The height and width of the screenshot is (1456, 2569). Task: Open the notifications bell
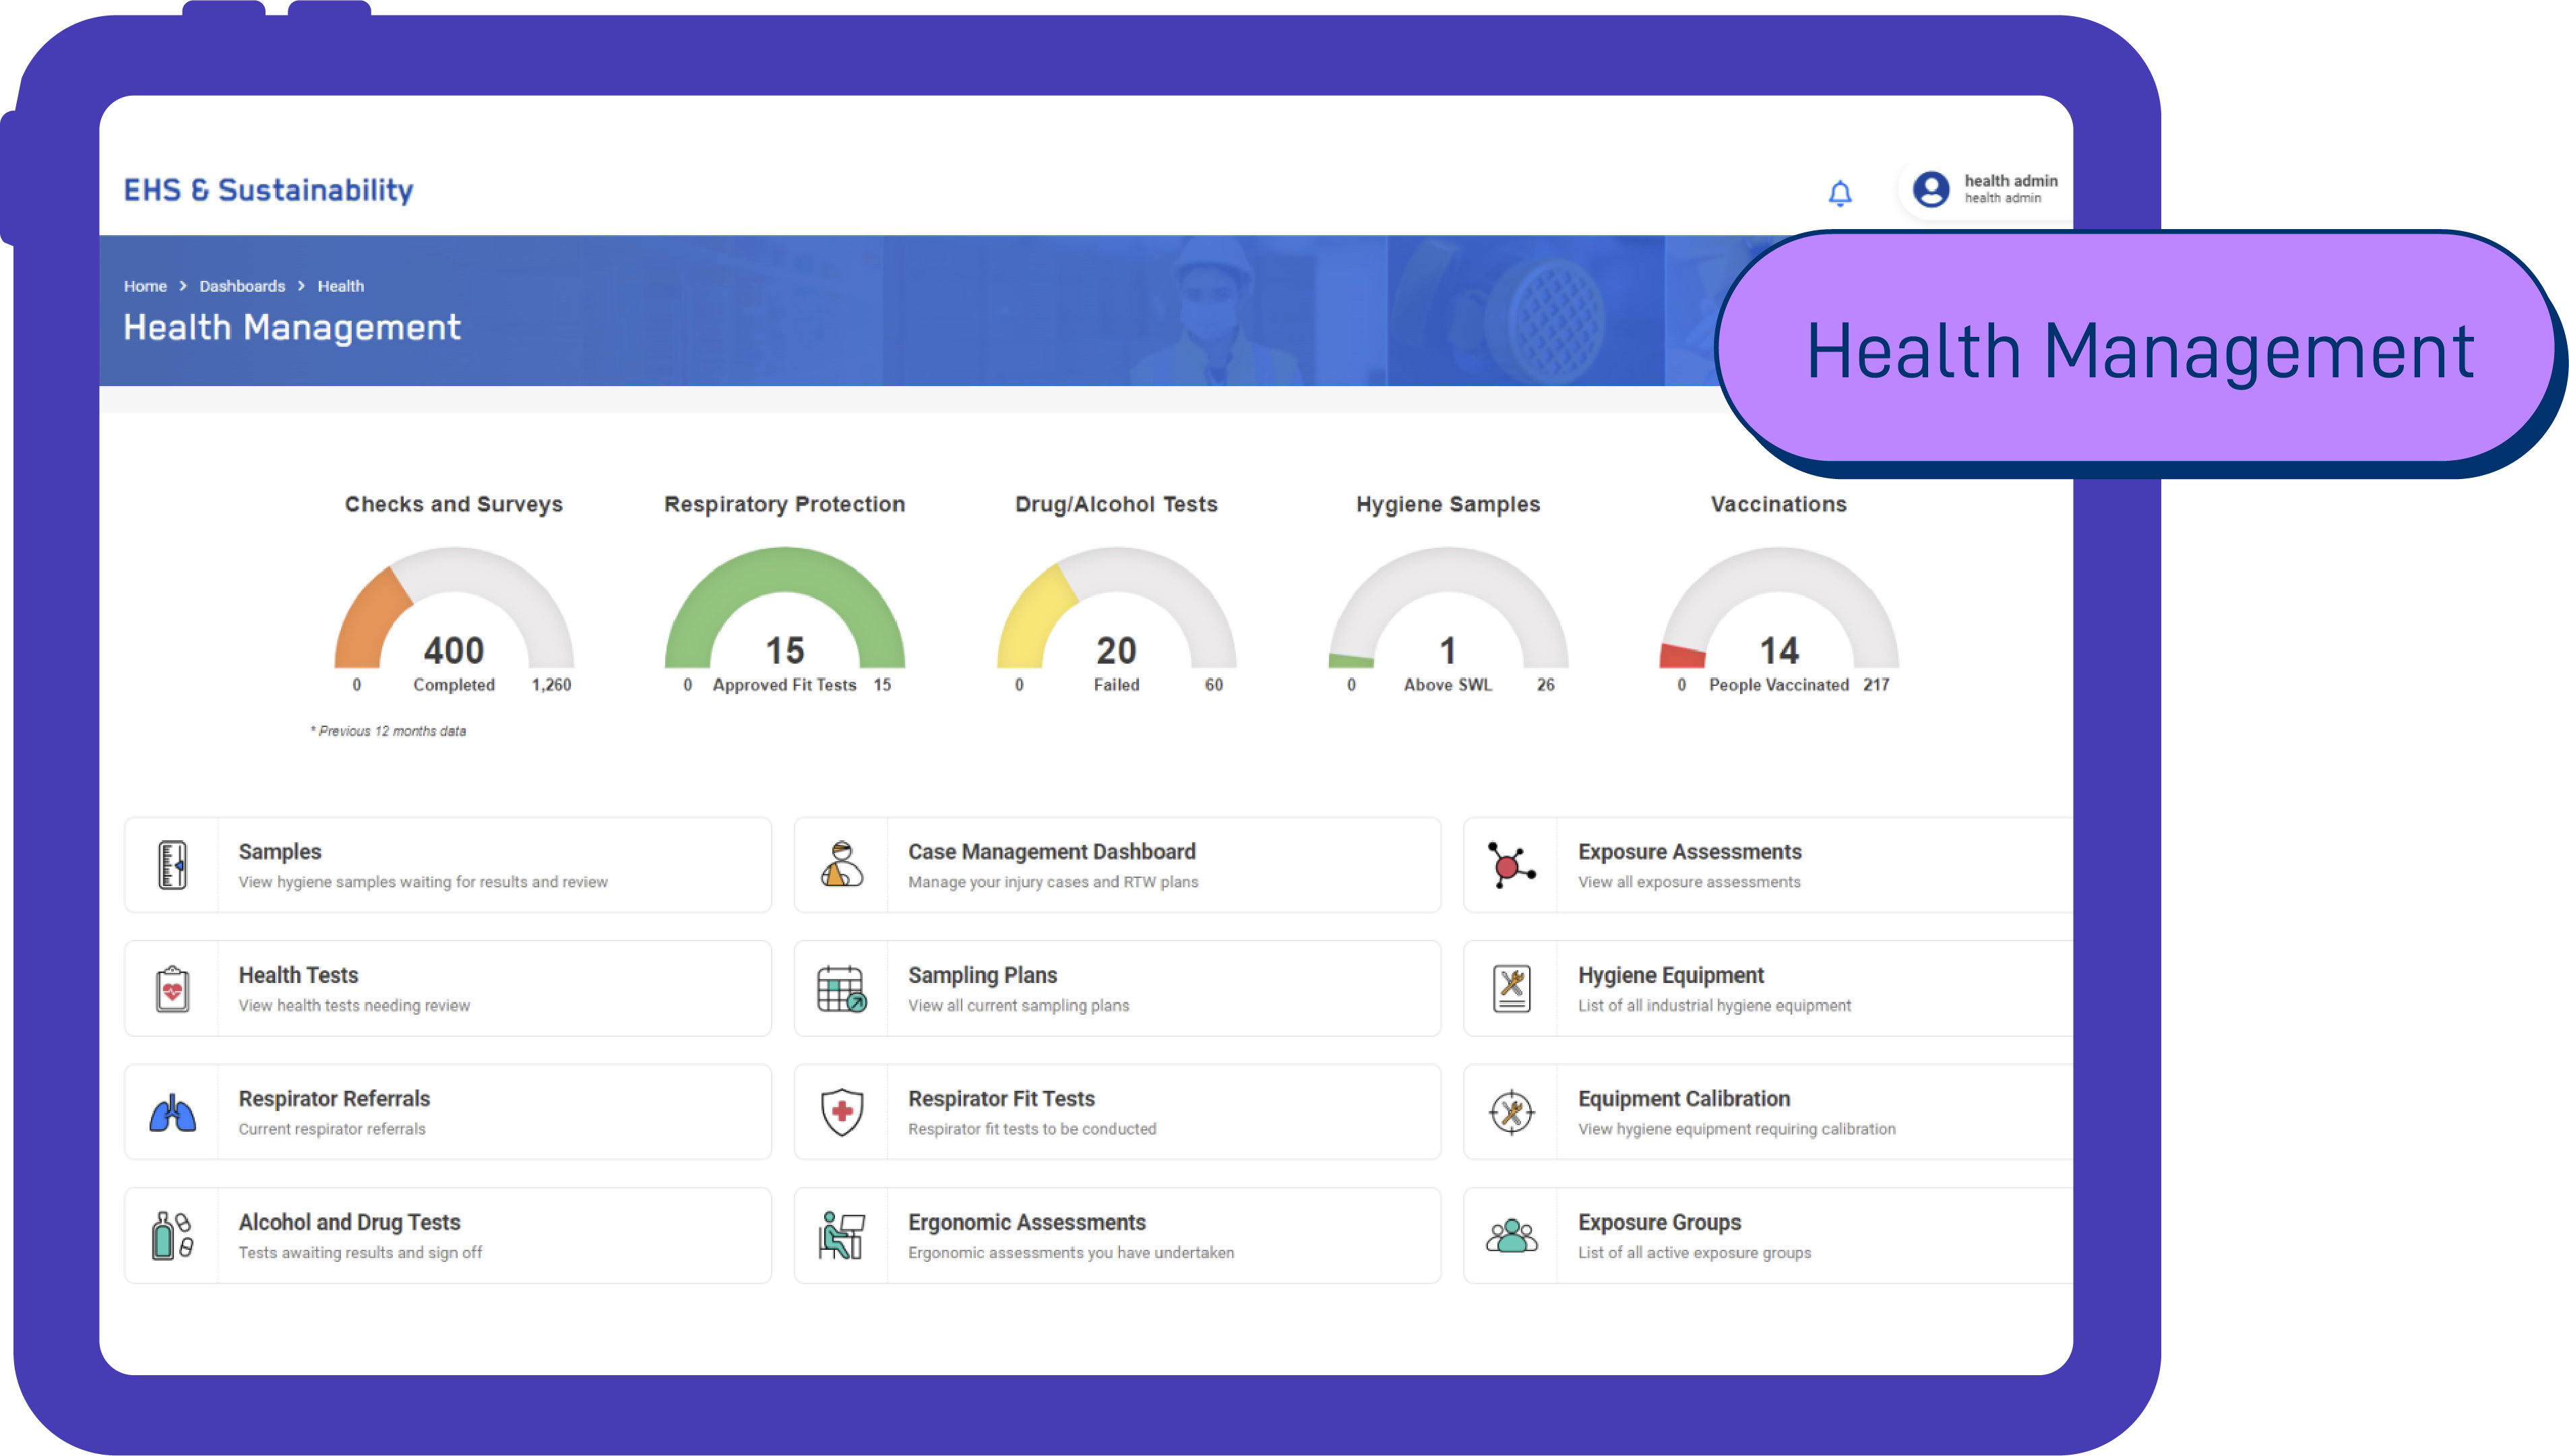[x=1841, y=192]
